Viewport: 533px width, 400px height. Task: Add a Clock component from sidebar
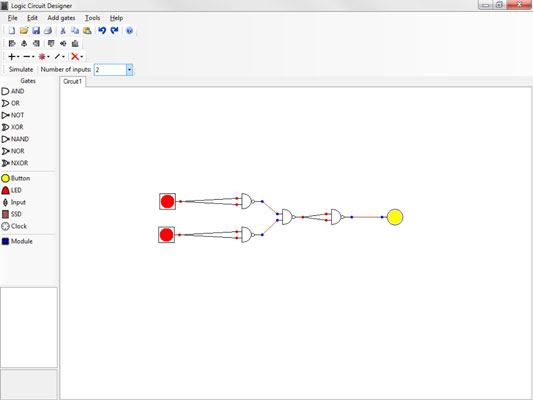click(x=14, y=226)
